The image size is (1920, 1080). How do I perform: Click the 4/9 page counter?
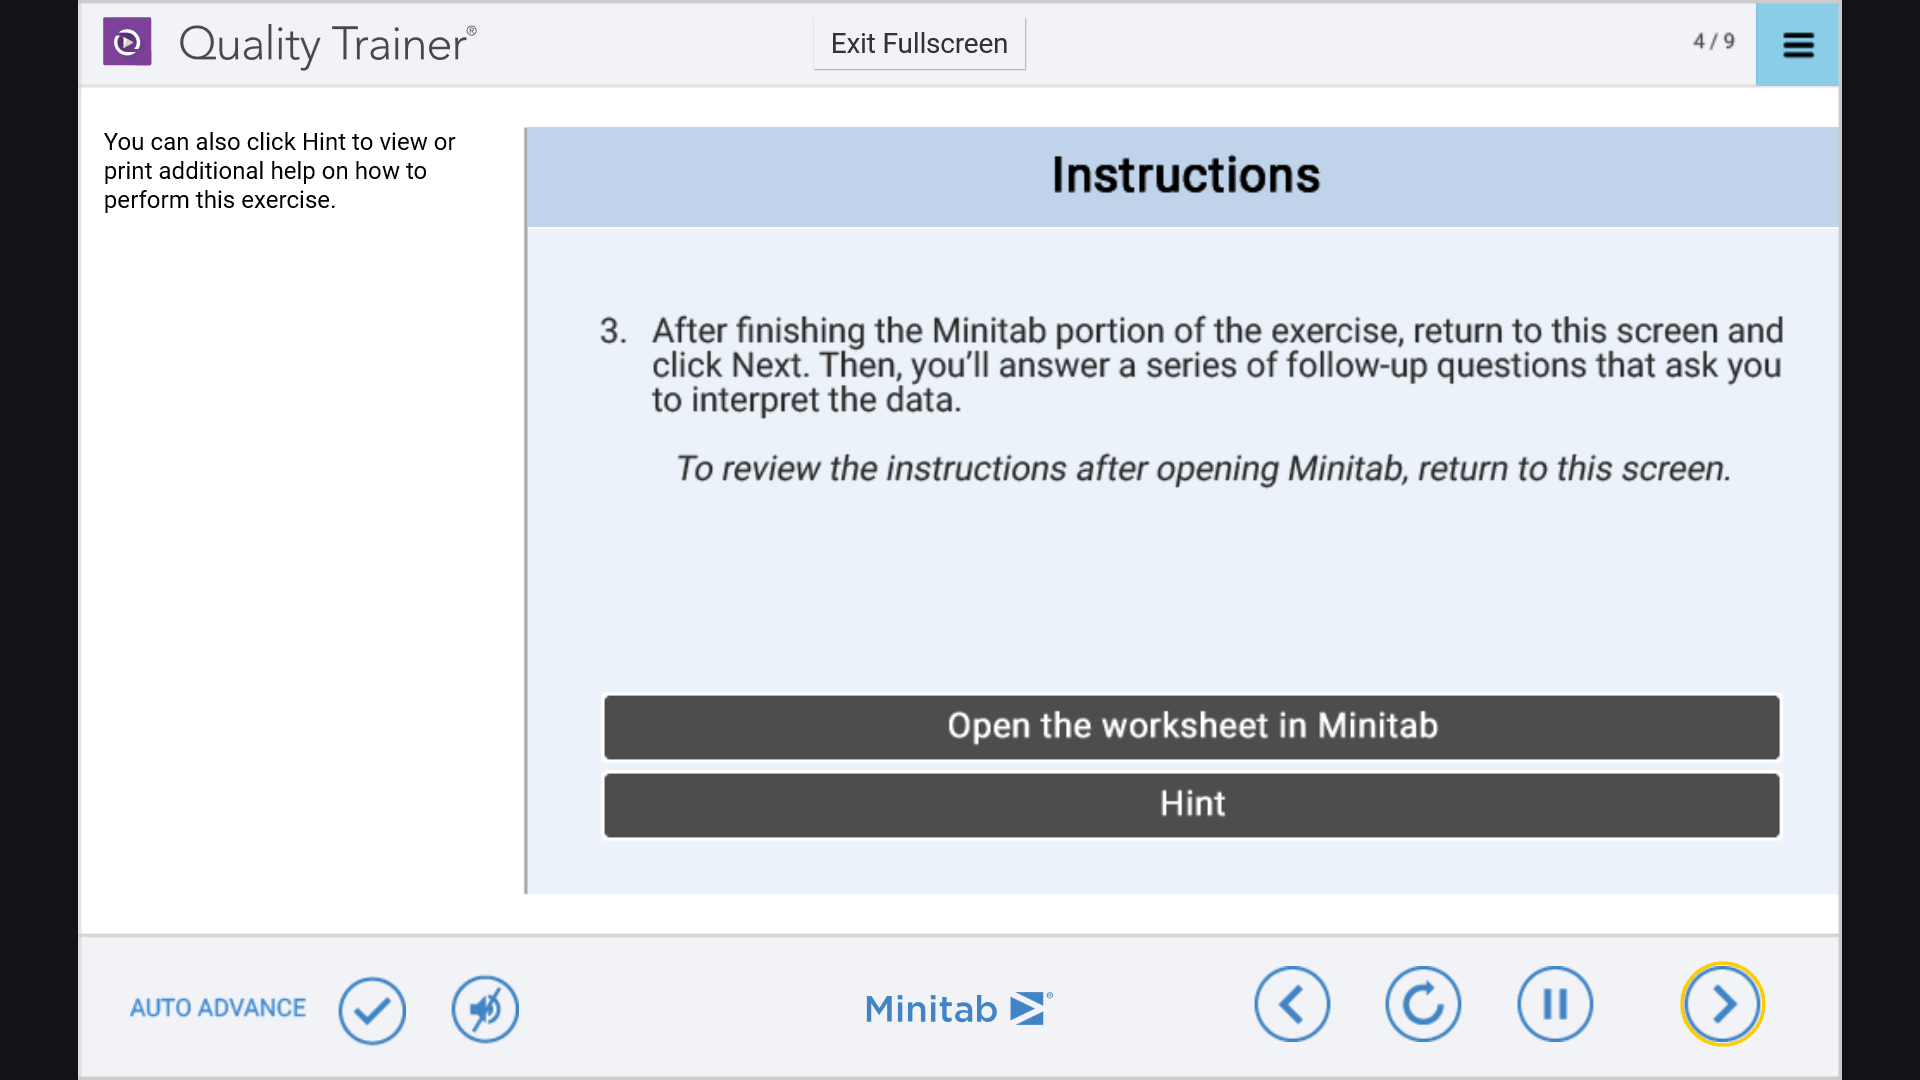pyautogui.click(x=1714, y=41)
